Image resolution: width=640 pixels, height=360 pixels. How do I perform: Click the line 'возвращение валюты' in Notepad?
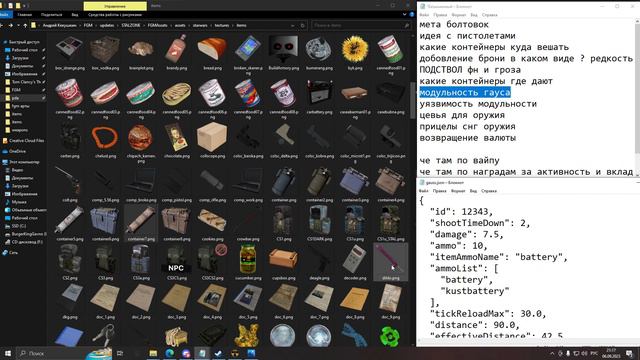(468, 138)
